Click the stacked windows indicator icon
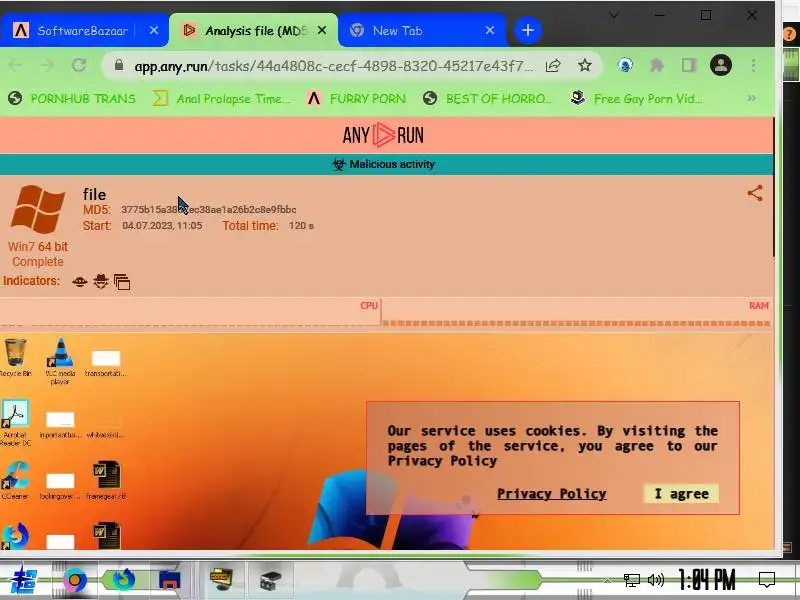This screenshot has width=800, height=600. 122,282
